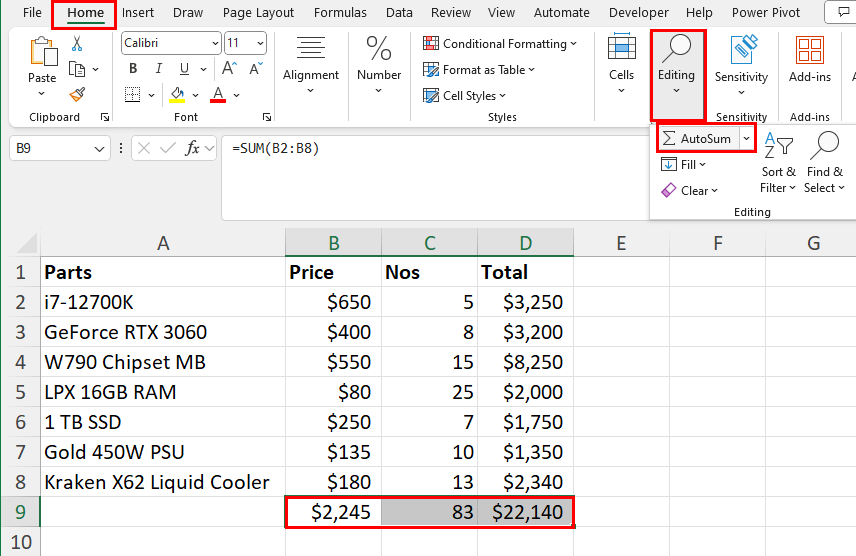Open the File tab

click(x=32, y=13)
